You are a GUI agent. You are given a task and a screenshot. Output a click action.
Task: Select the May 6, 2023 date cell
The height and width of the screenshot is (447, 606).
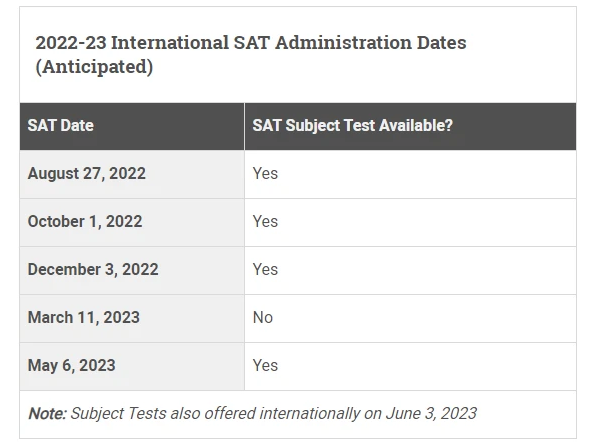72,365
